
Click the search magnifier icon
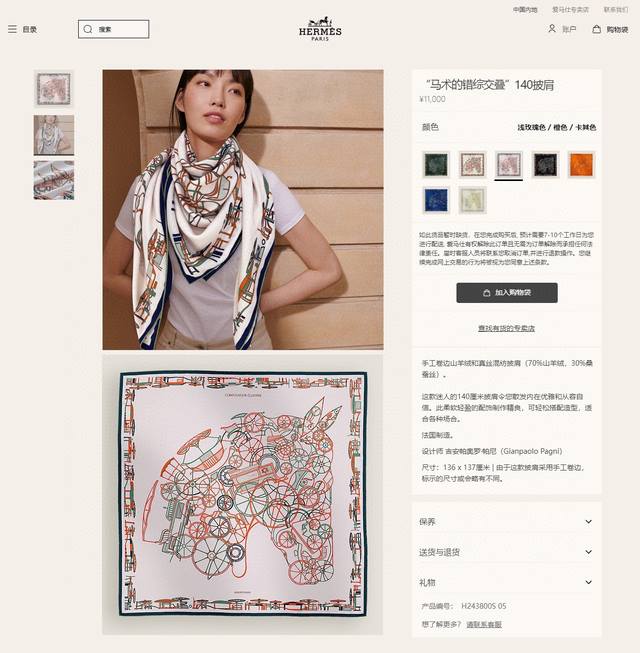tap(88, 29)
